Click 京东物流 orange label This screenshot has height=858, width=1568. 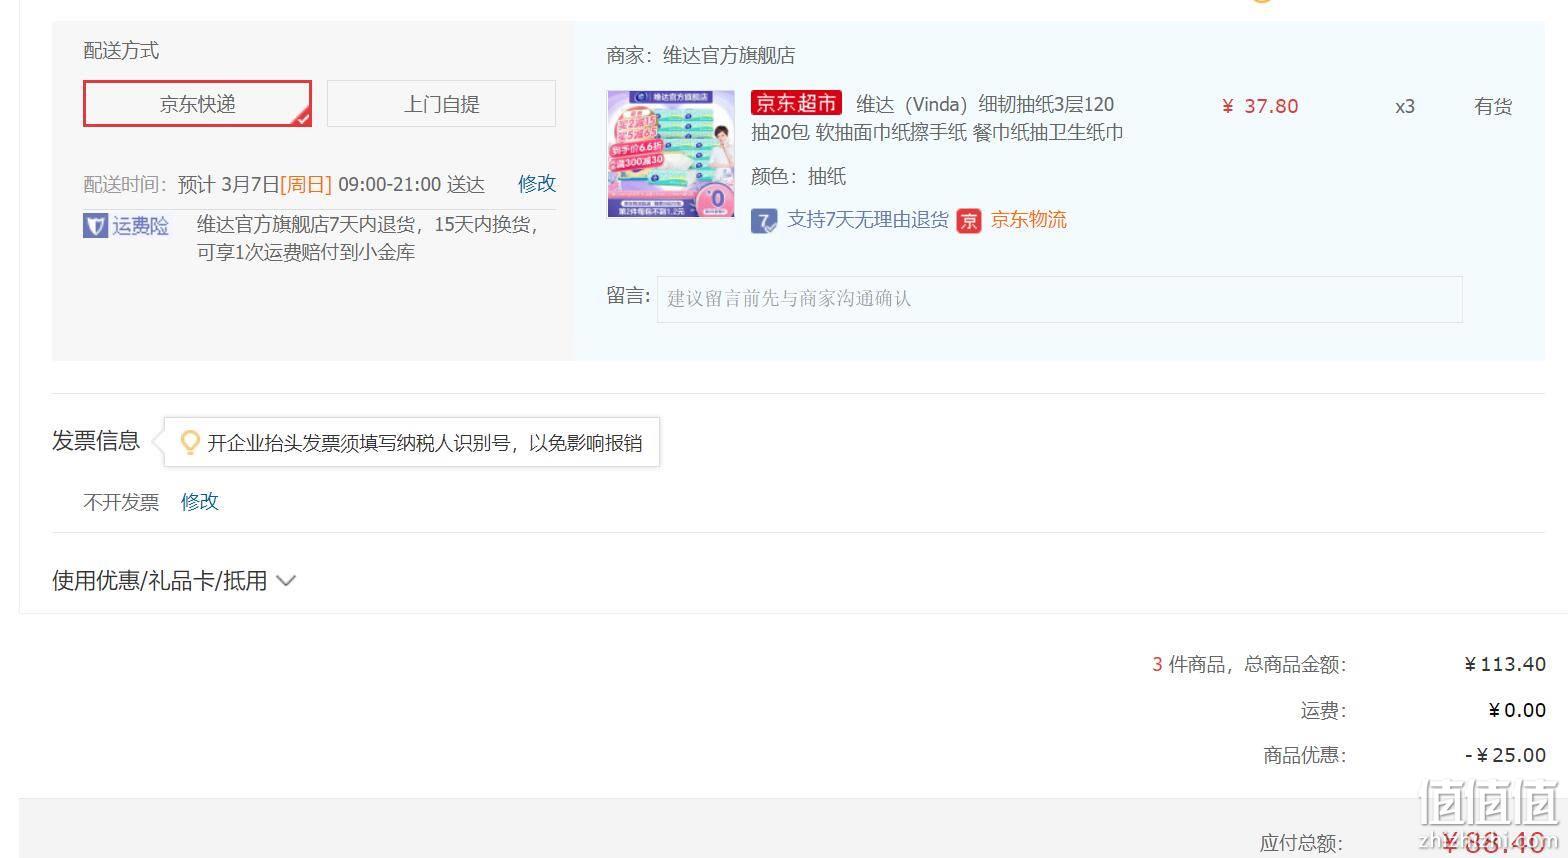coord(1029,220)
